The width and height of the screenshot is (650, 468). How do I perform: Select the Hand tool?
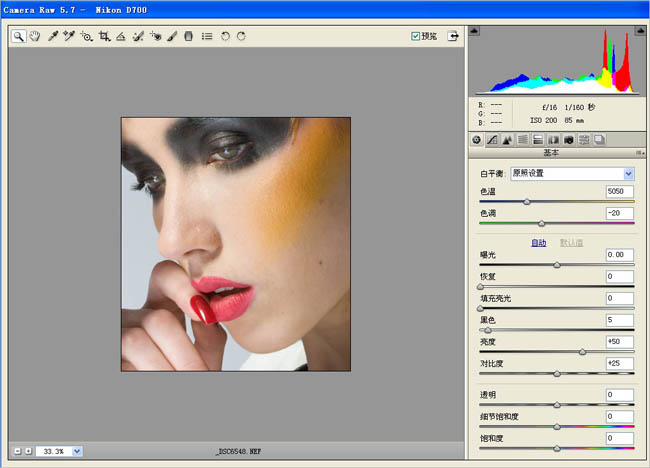[35, 36]
